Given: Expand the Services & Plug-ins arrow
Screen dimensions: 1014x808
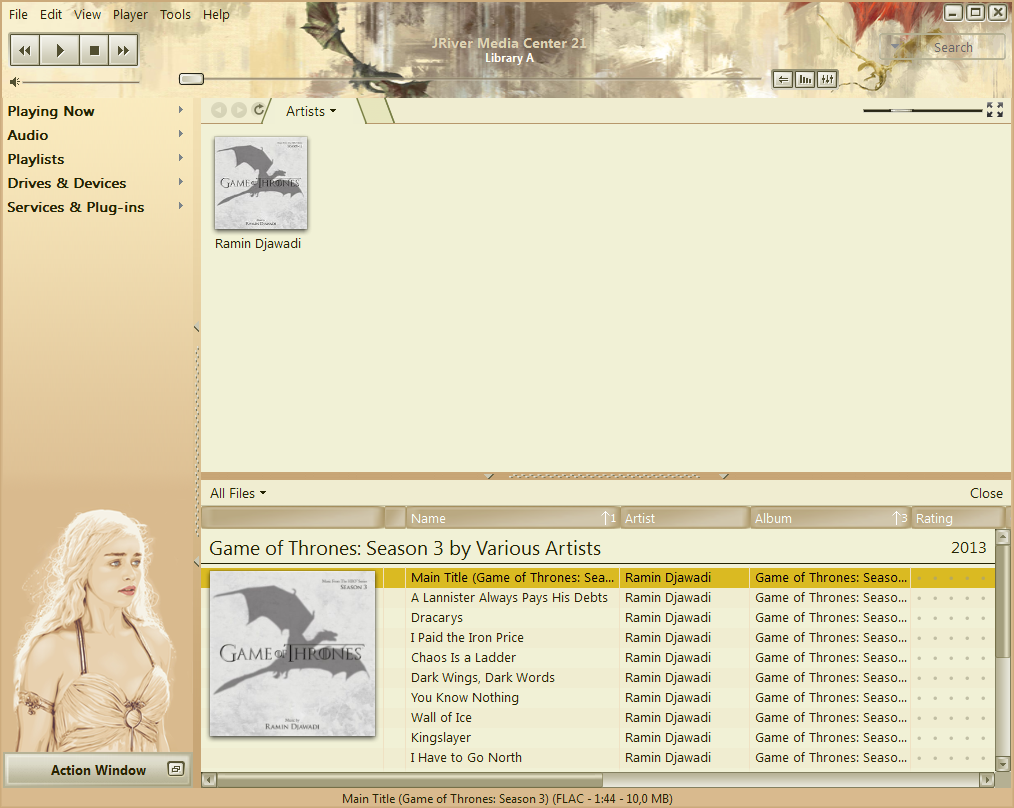Looking at the screenshot, I should pos(181,206).
